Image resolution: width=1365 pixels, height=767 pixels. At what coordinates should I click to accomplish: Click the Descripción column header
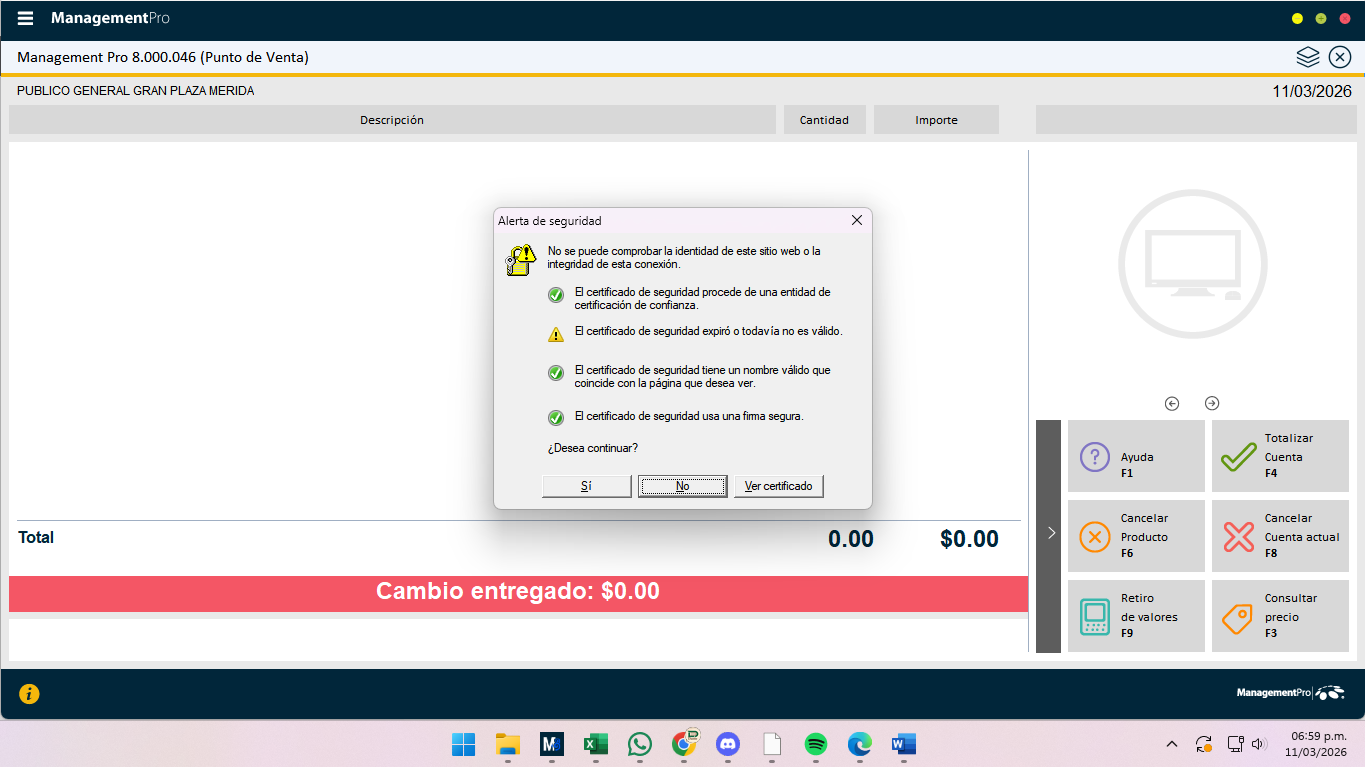coord(392,120)
